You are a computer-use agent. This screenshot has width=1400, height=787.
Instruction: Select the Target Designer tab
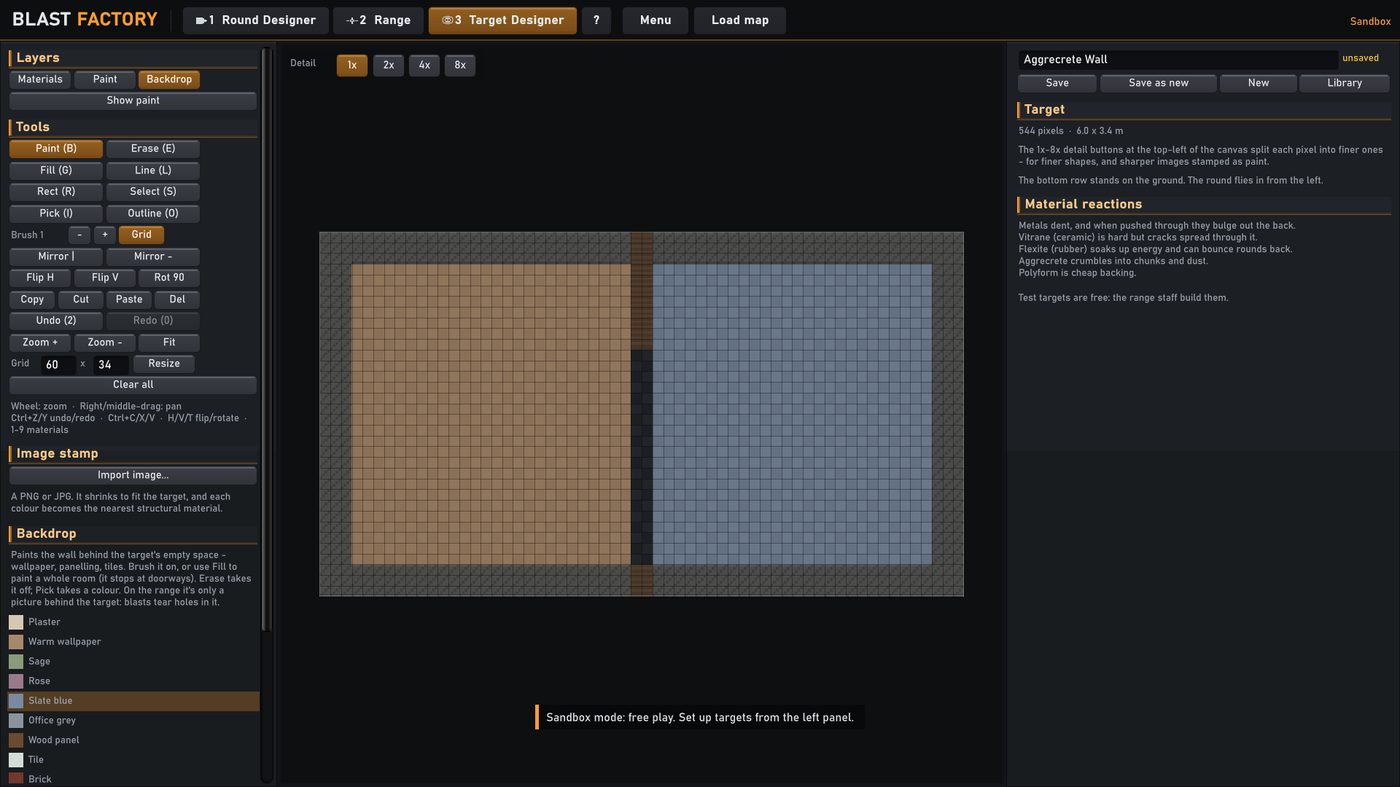502,20
